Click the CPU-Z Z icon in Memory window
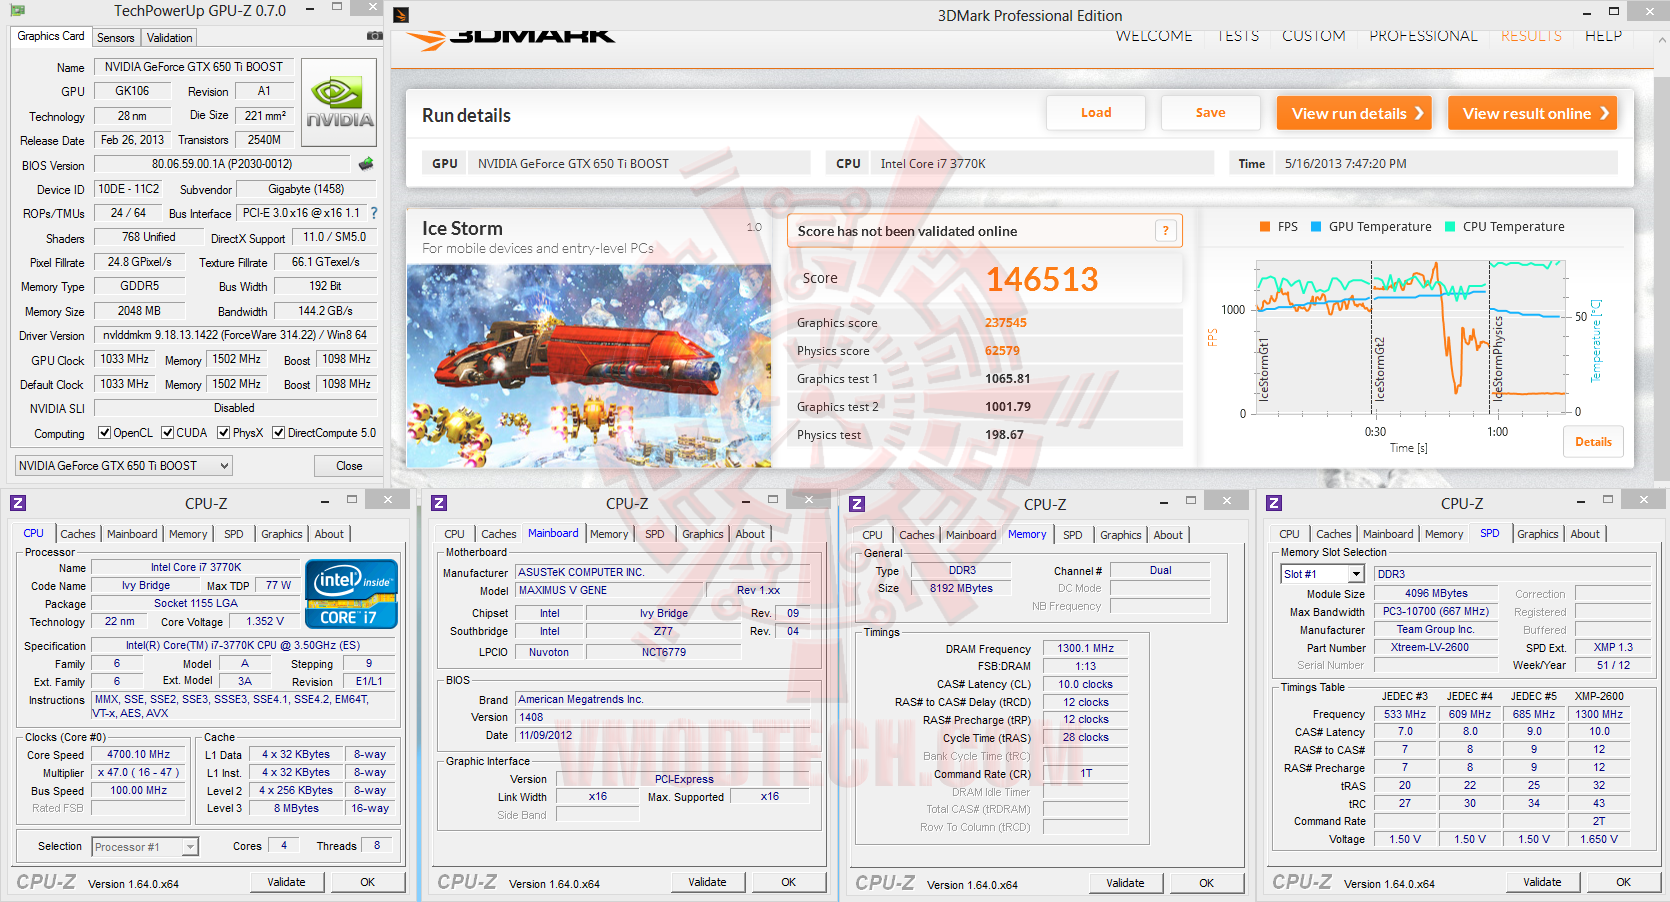 857,504
